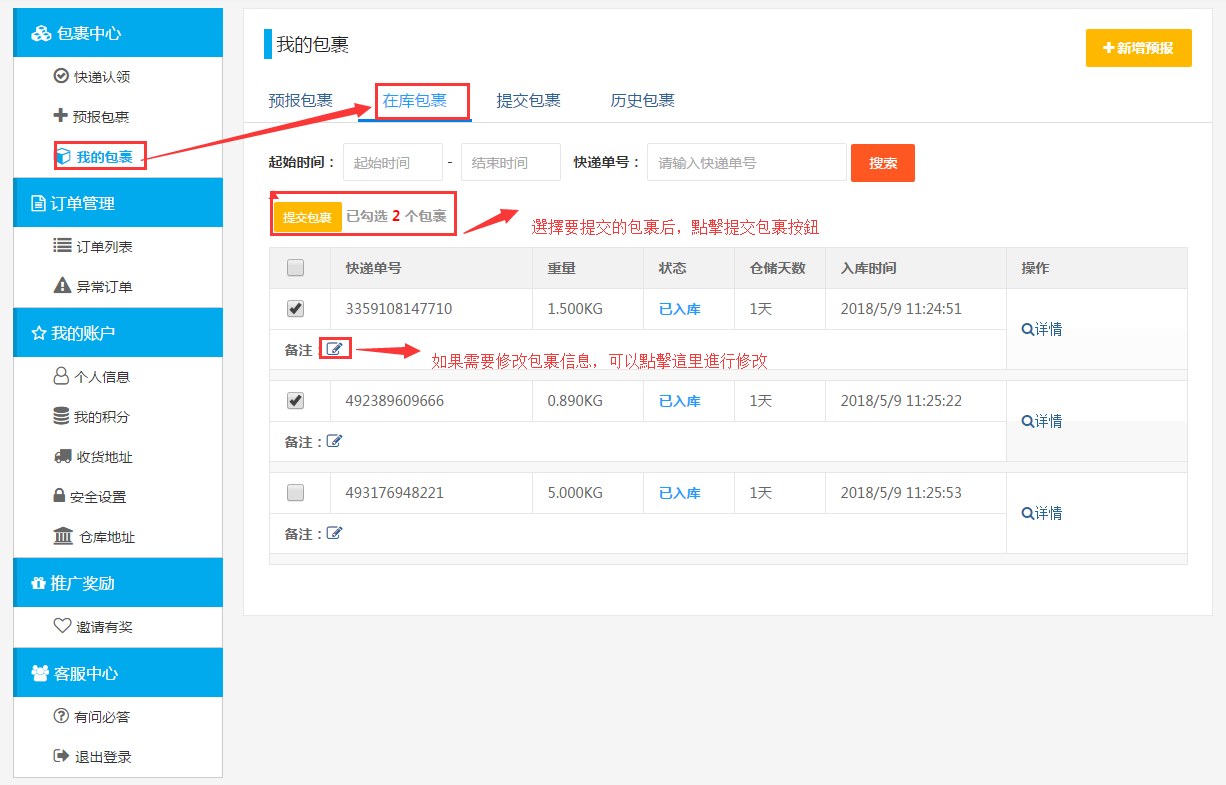Switch to the 预报包裹 tab
The height and width of the screenshot is (785, 1226).
tap(300, 101)
